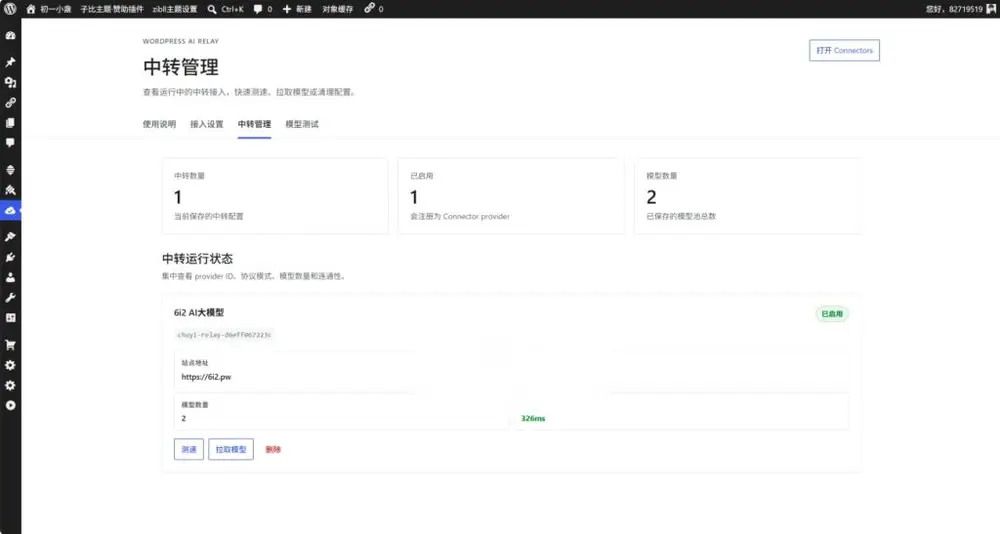Click the 中转运行状态 heading

(197, 258)
